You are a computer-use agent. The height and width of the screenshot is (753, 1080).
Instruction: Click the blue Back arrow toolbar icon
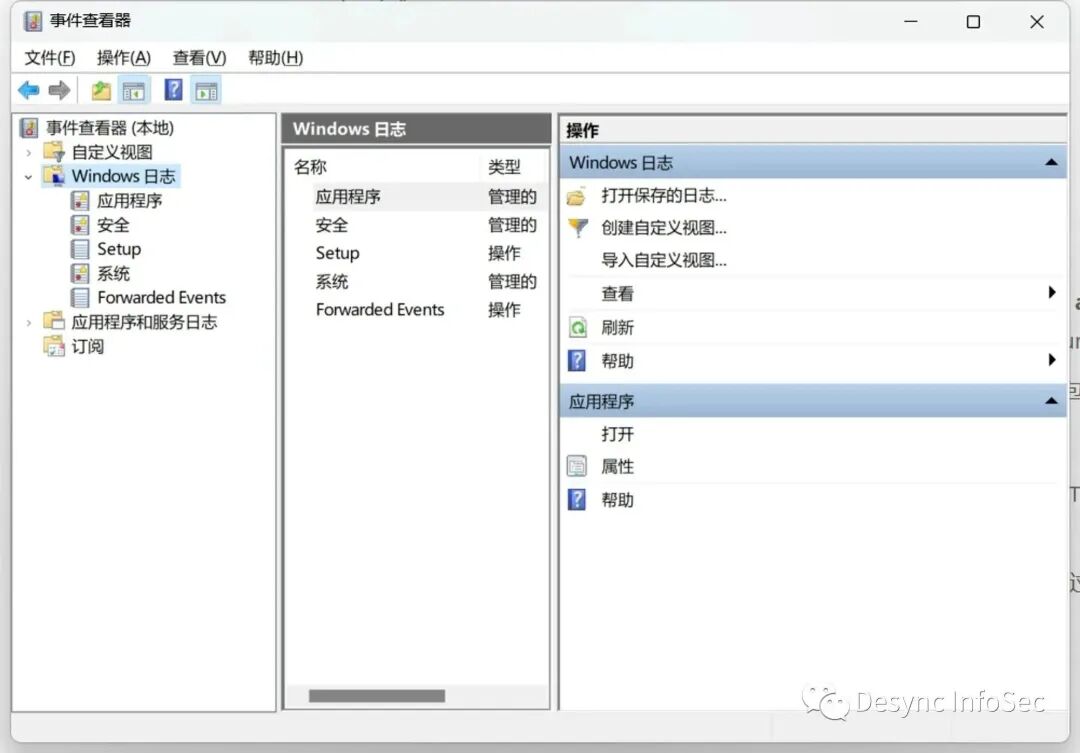tap(28, 90)
